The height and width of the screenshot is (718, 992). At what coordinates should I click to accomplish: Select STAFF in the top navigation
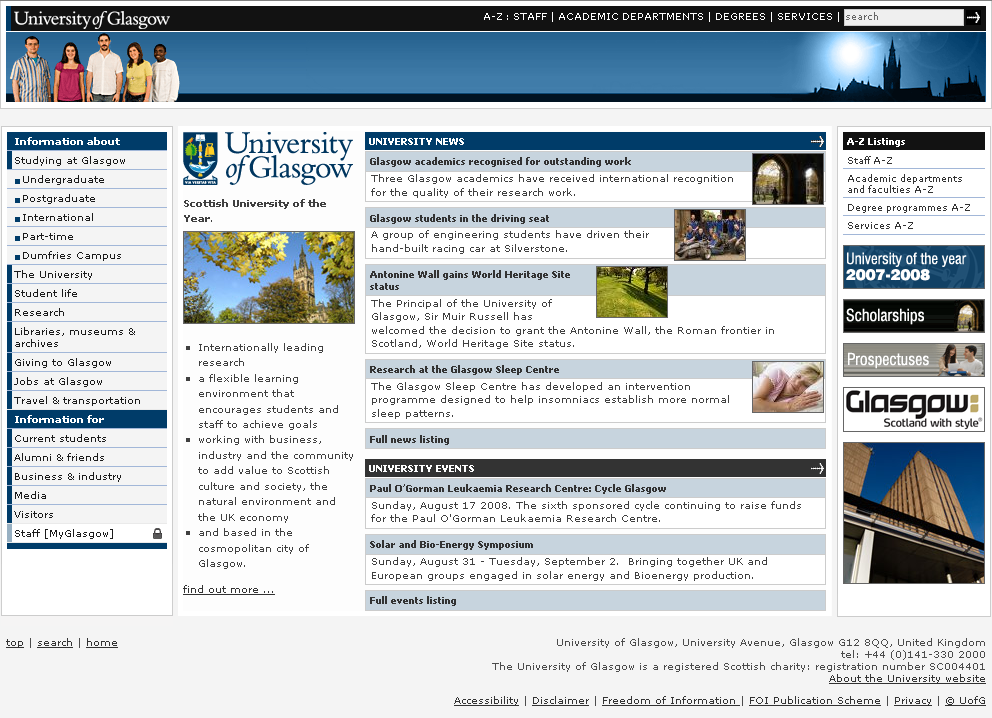click(x=530, y=16)
